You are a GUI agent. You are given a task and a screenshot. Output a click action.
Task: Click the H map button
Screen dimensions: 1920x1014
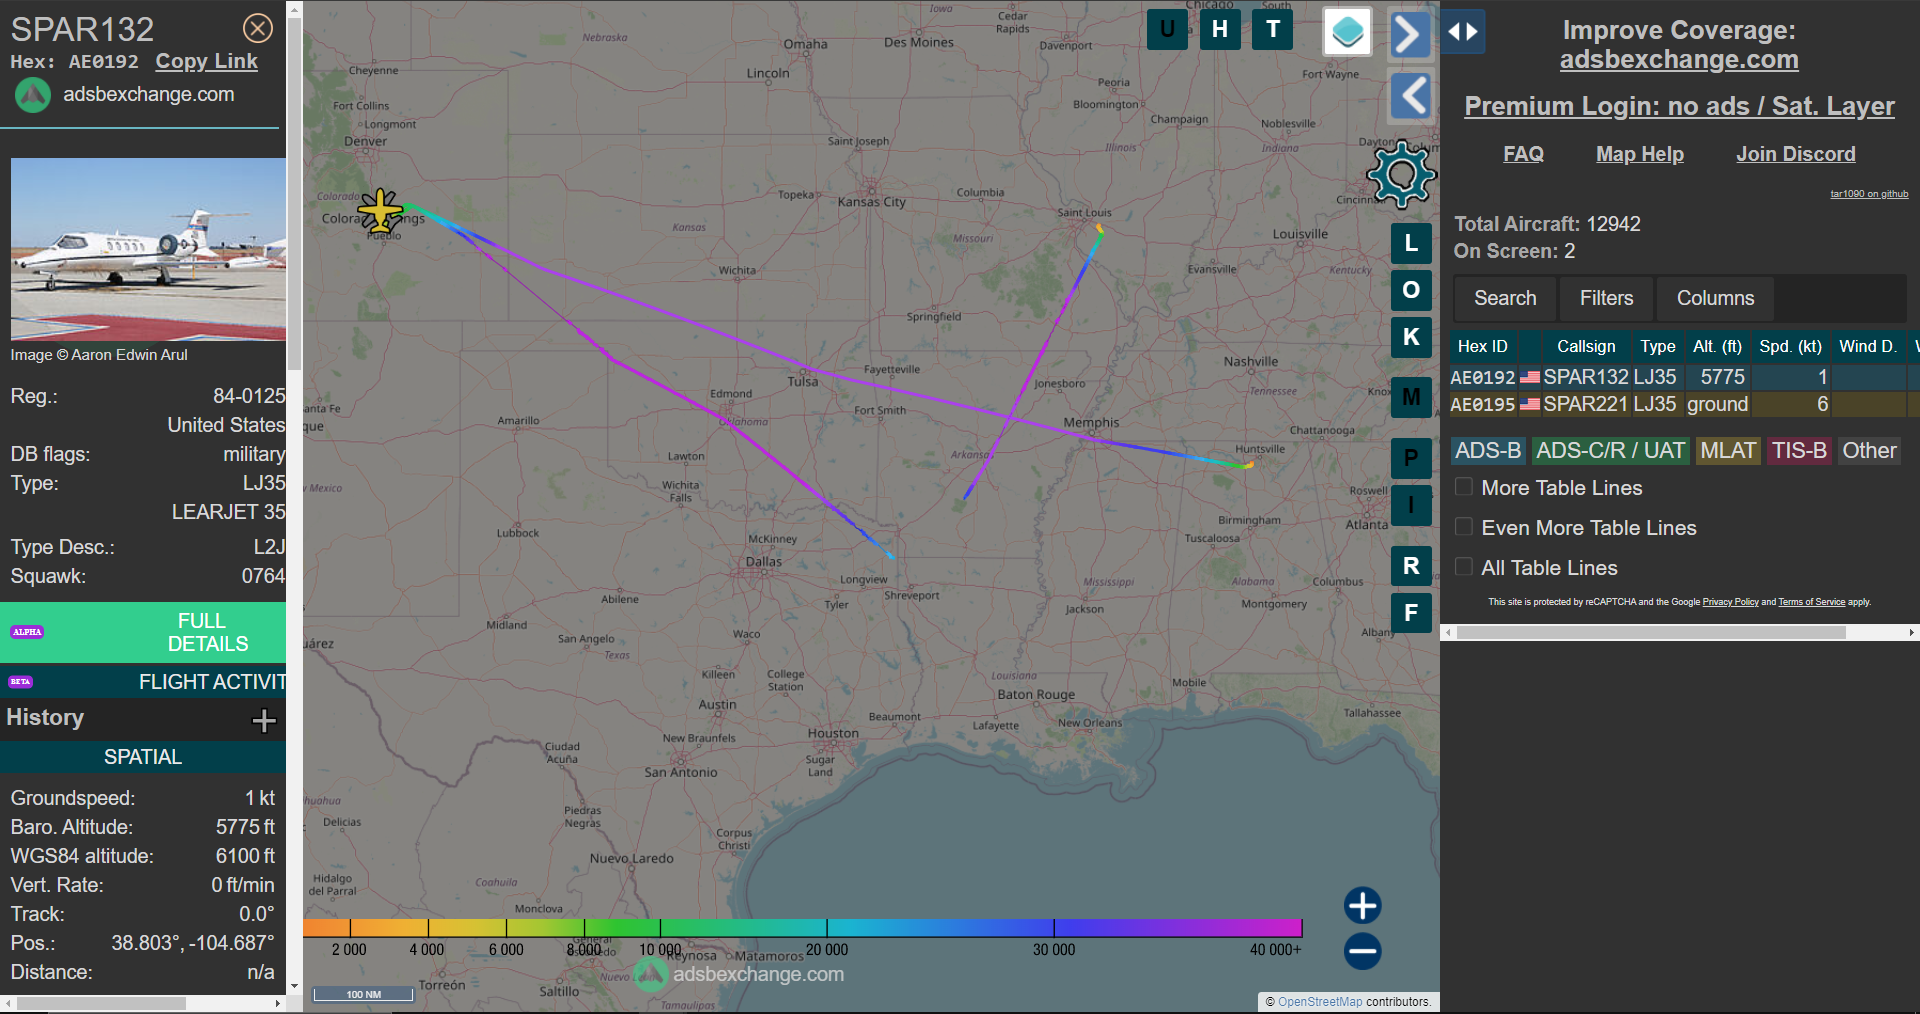point(1220,29)
